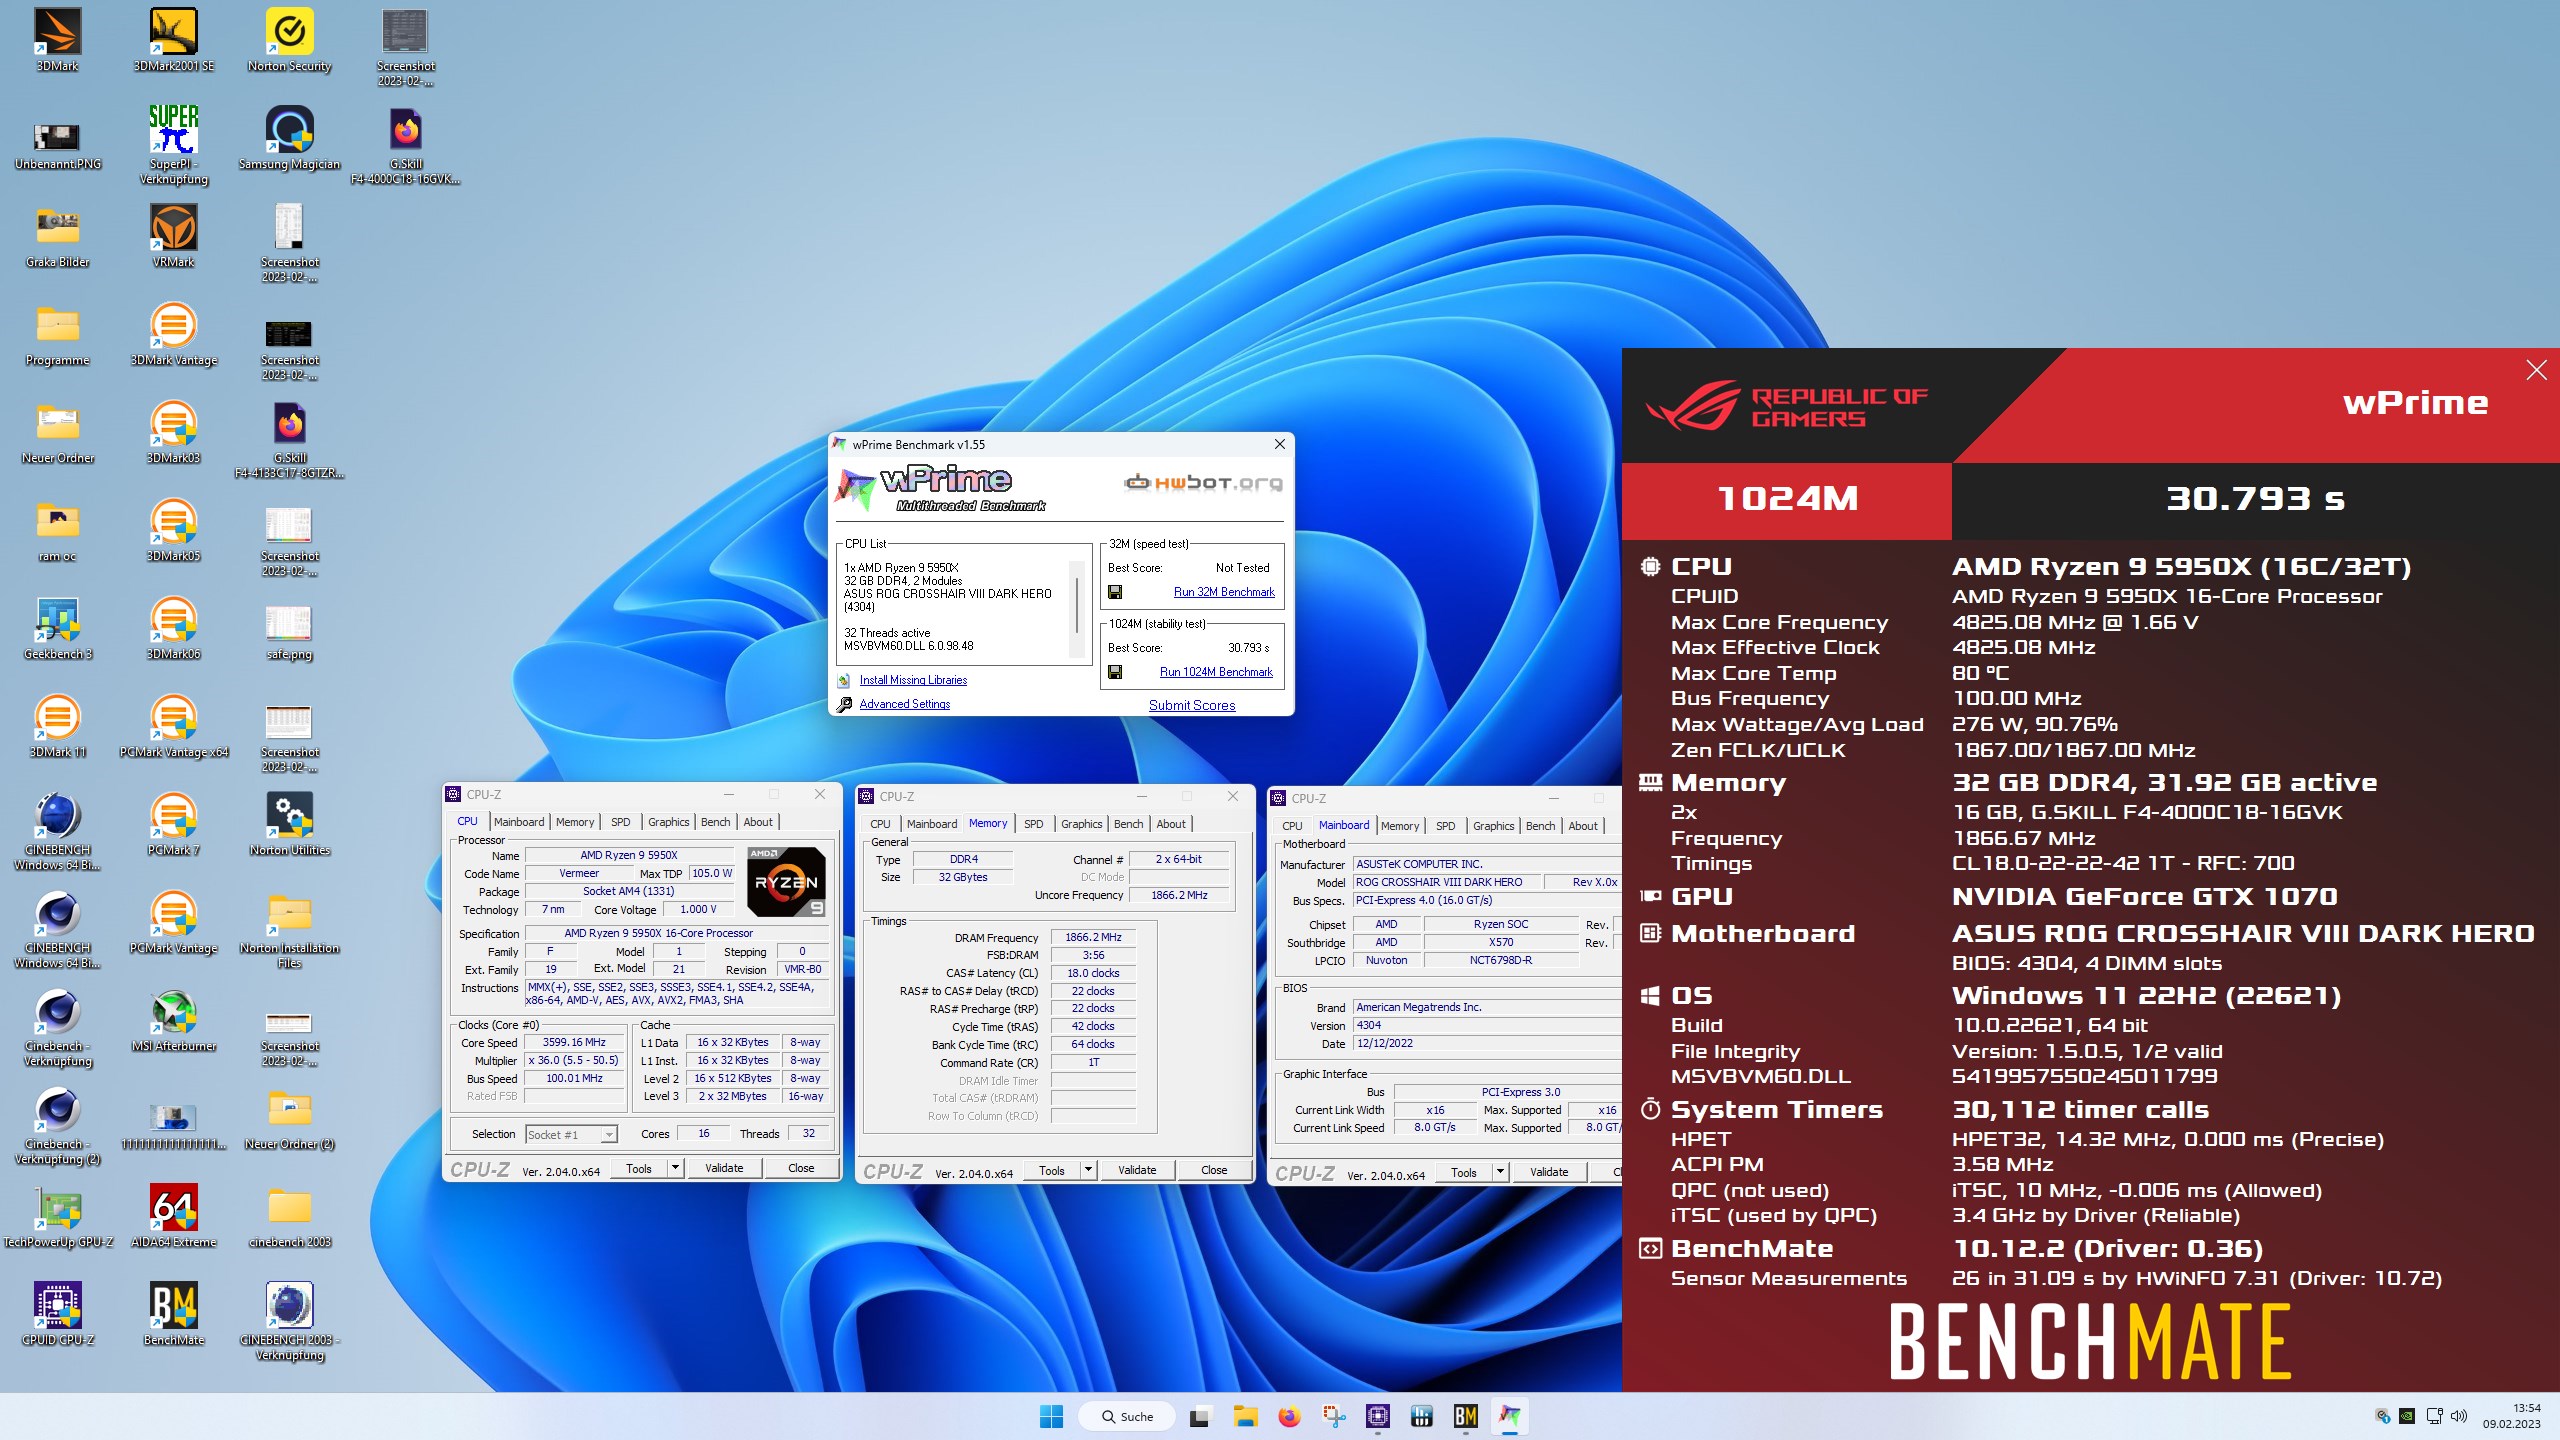Open VRMark desktop shortcut

[x=173, y=236]
